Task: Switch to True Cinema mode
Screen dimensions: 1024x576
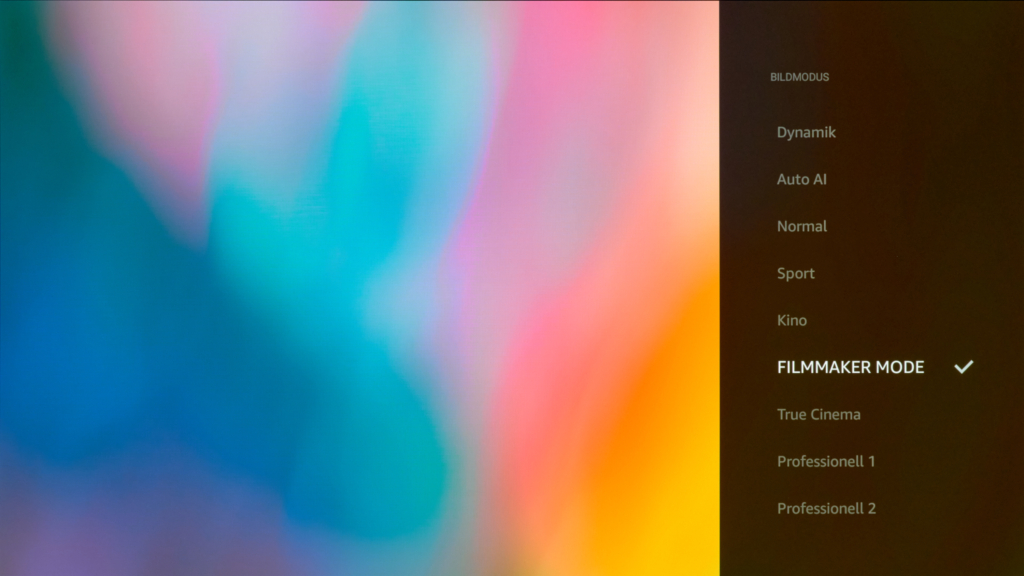Action: coord(818,414)
